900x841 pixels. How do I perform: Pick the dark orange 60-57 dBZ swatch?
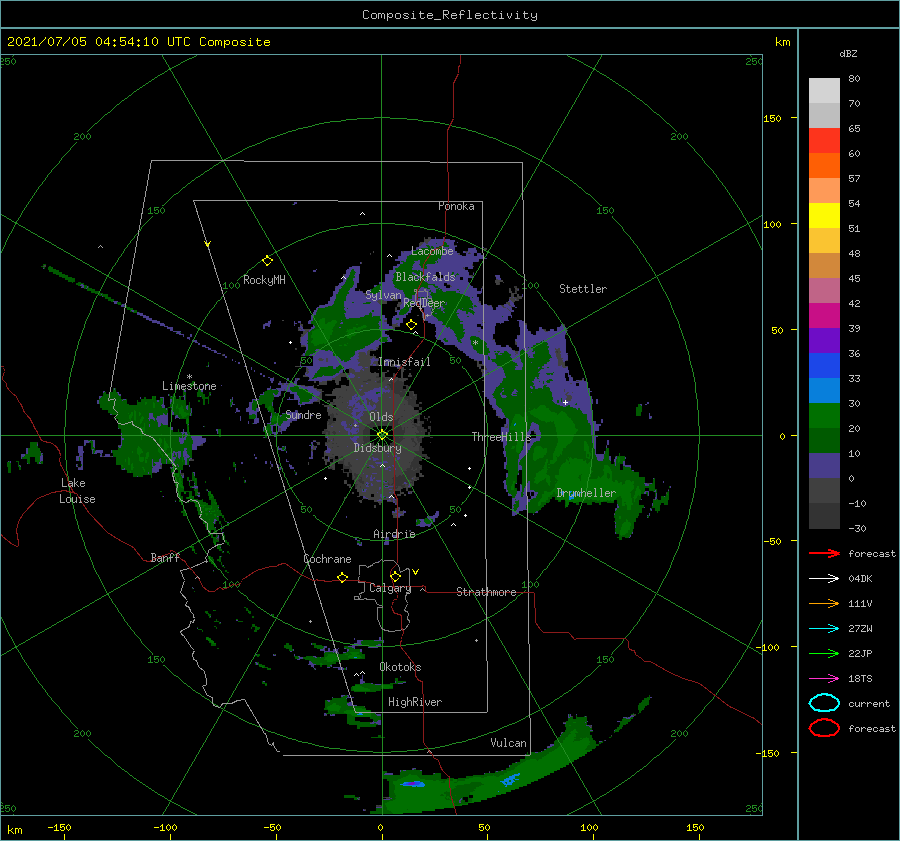pyautogui.click(x=824, y=166)
